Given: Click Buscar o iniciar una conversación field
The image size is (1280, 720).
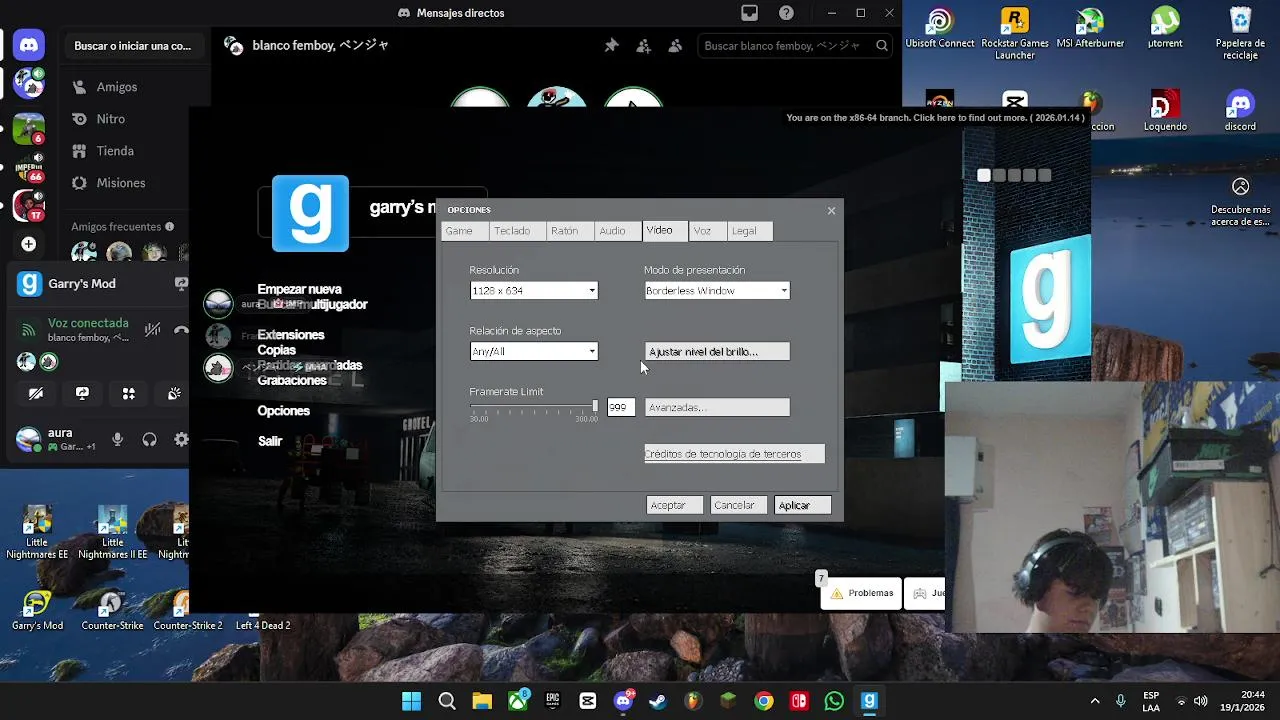Looking at the screenshot, I should click(x=133, y=46).
